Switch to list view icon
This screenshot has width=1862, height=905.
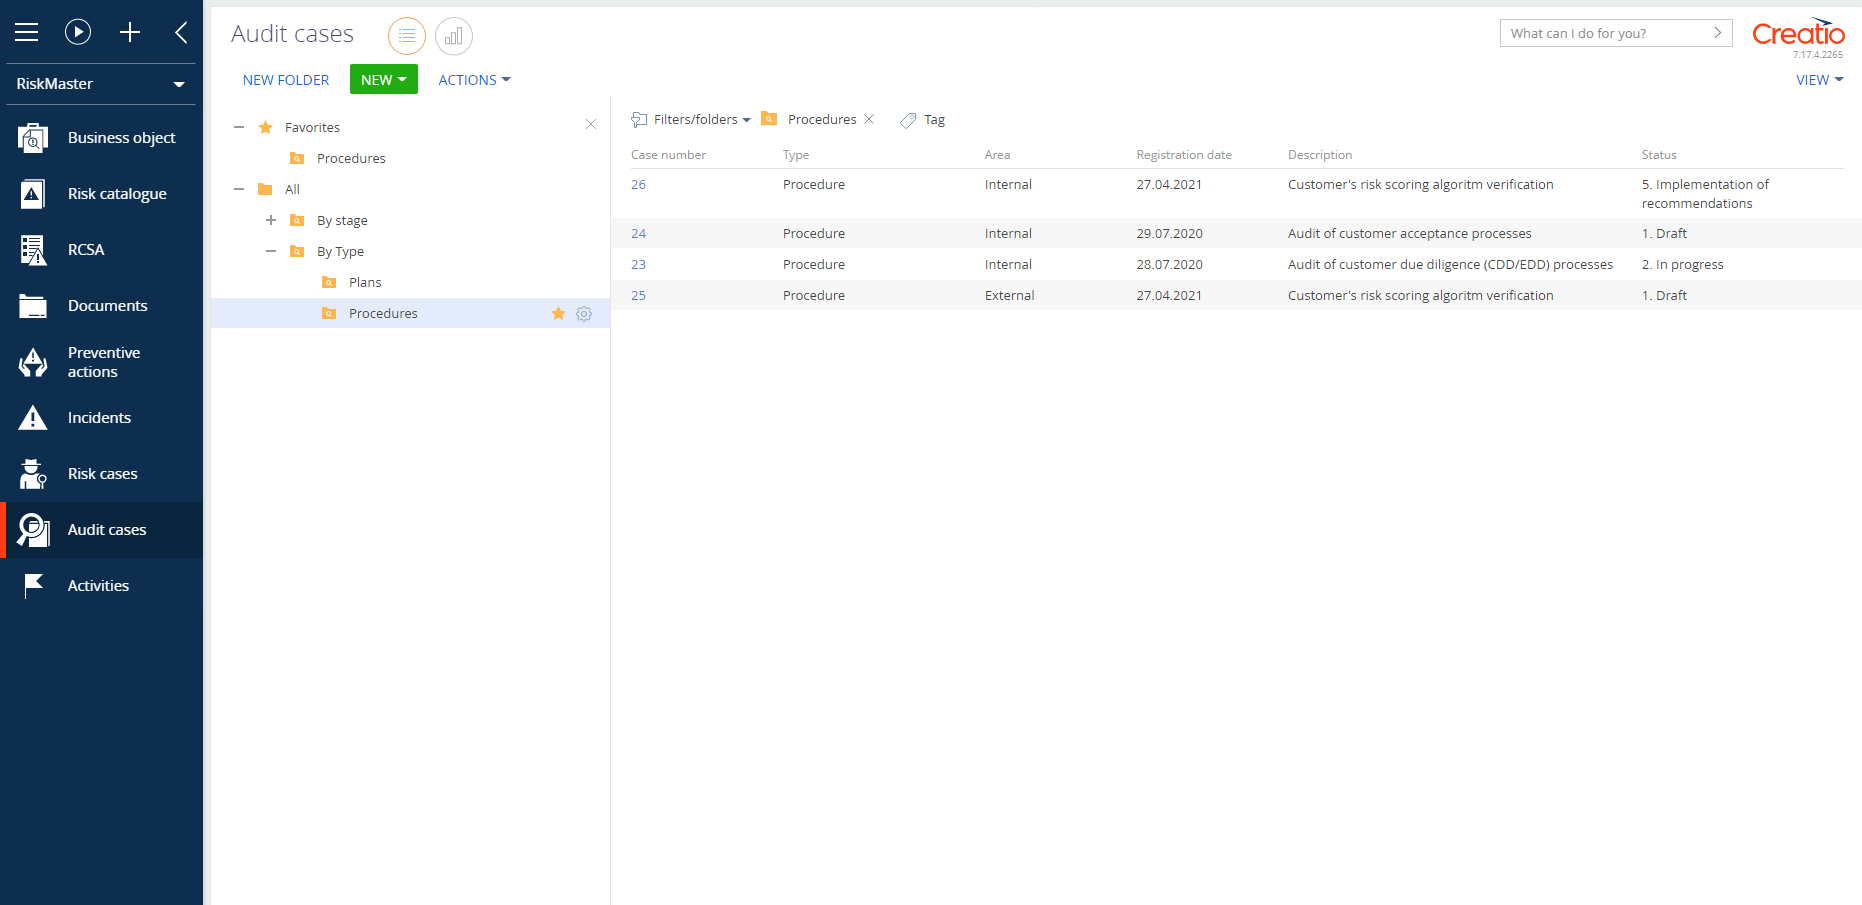(406, 36)
